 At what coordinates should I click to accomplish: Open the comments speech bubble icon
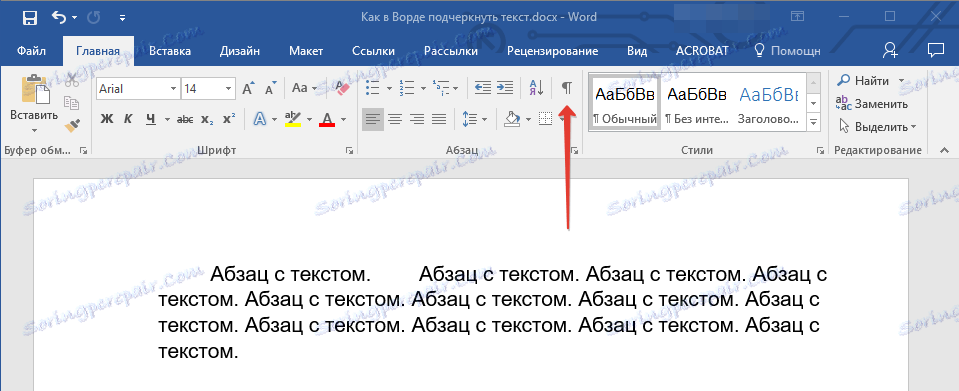pyautogui.click(x=935, y=51)
